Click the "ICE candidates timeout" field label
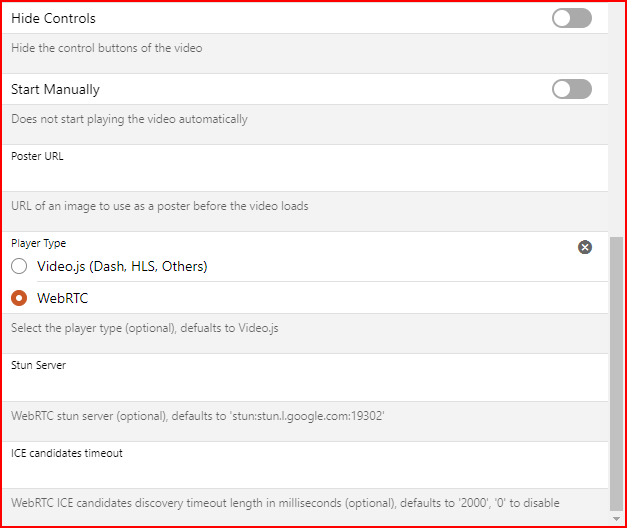Image resolution: width=627 pixels, height=528 pixels. pyautogui.click(x=67, y=453)
